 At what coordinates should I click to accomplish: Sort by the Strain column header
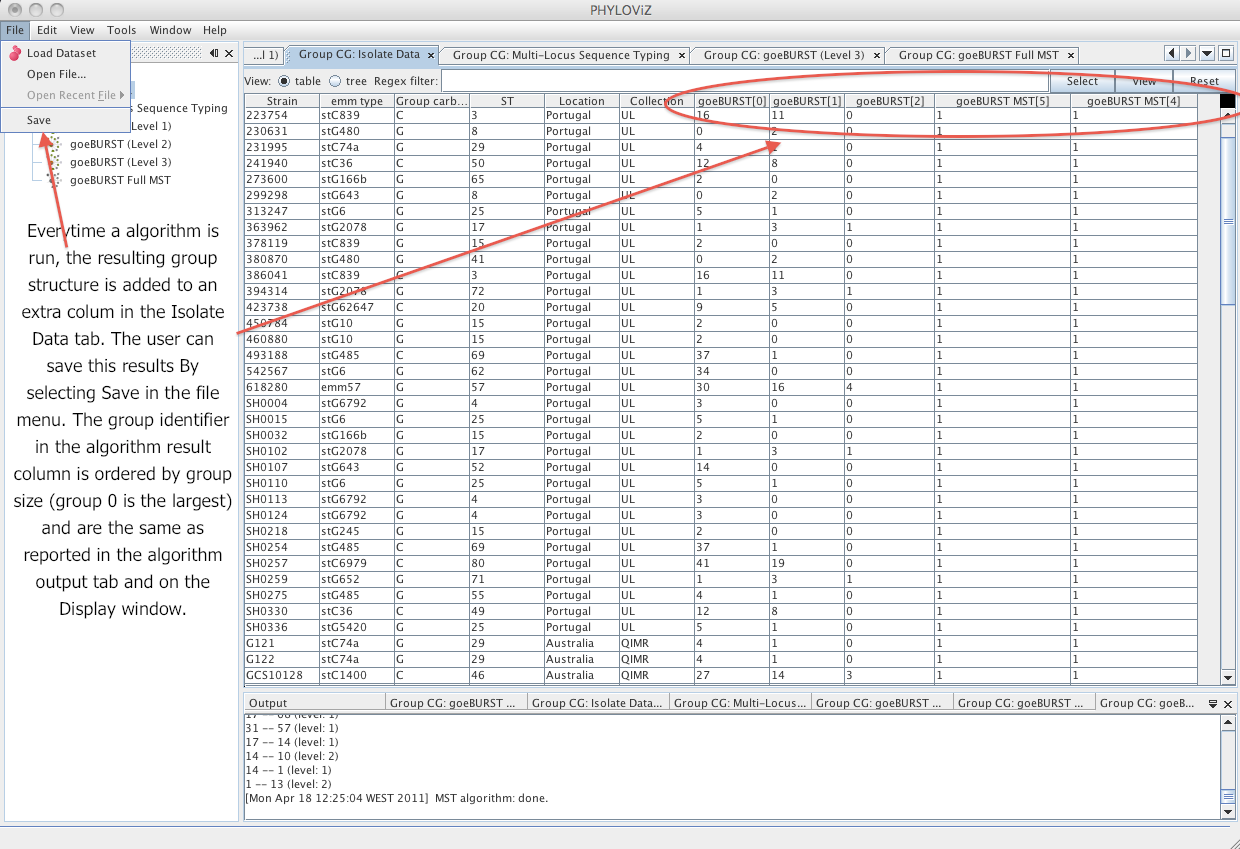[282, 101]
